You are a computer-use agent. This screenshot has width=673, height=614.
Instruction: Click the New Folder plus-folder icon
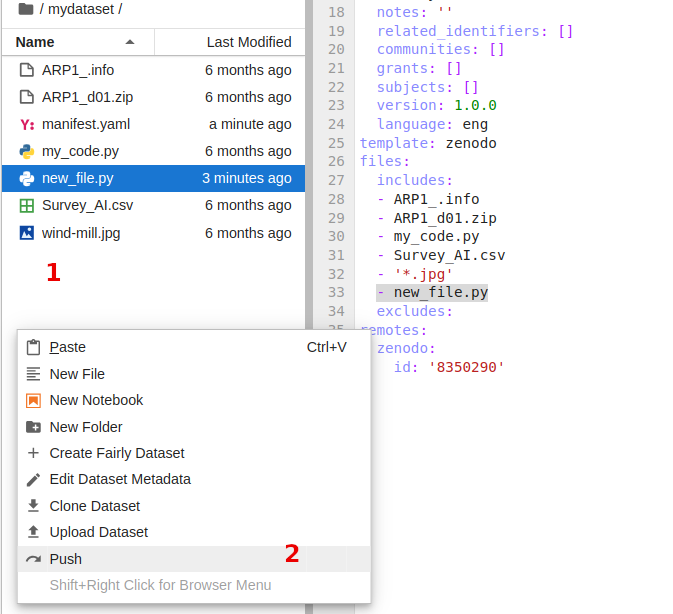(x=33, y=427)
